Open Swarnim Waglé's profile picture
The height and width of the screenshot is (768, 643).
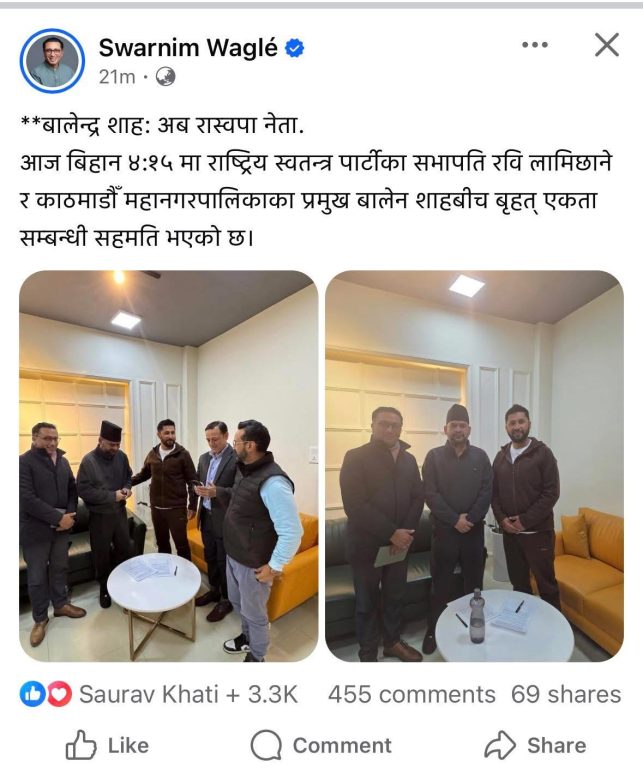click(x=52, y=61)
